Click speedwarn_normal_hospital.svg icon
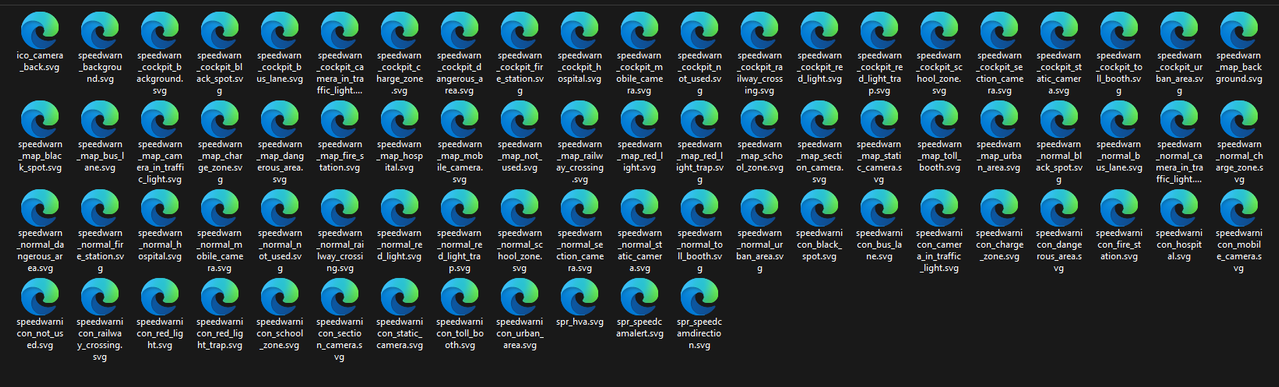This screenshot has height=387, width=1279. click(160, 208)
